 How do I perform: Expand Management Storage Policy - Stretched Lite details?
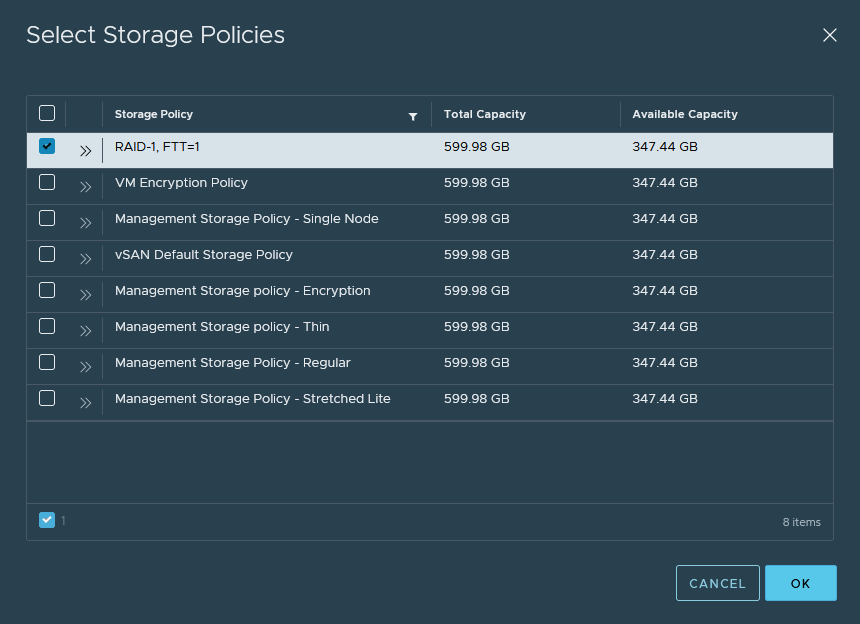[x=85, y=403]
